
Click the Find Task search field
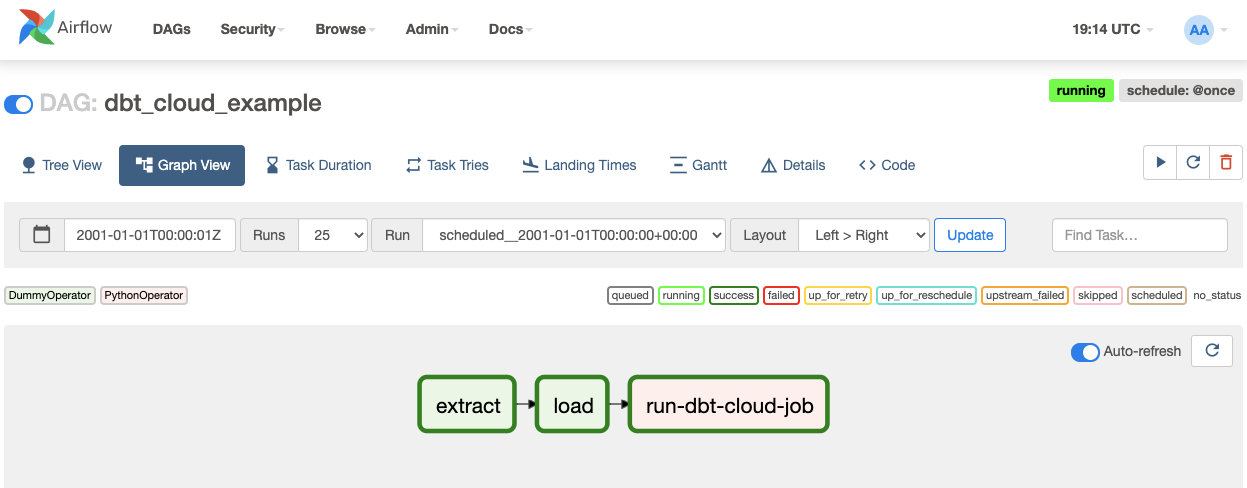(x=1139, y=235)
